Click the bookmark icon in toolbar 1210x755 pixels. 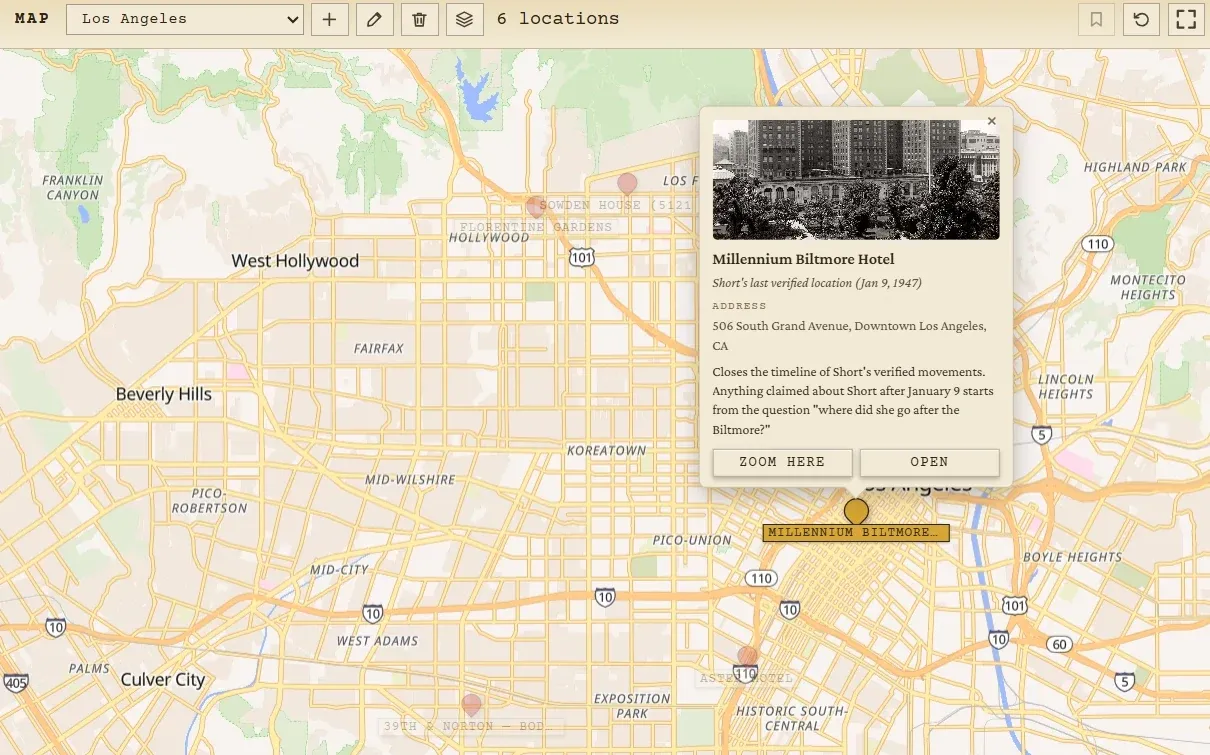pos(1097,19)
